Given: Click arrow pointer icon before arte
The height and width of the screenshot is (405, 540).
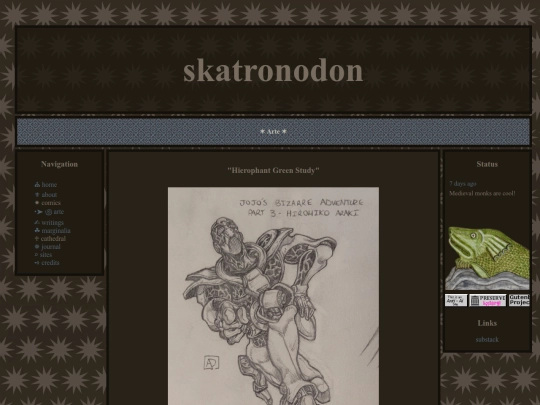Looking at the screenshot, I should [x=39, y=212].
